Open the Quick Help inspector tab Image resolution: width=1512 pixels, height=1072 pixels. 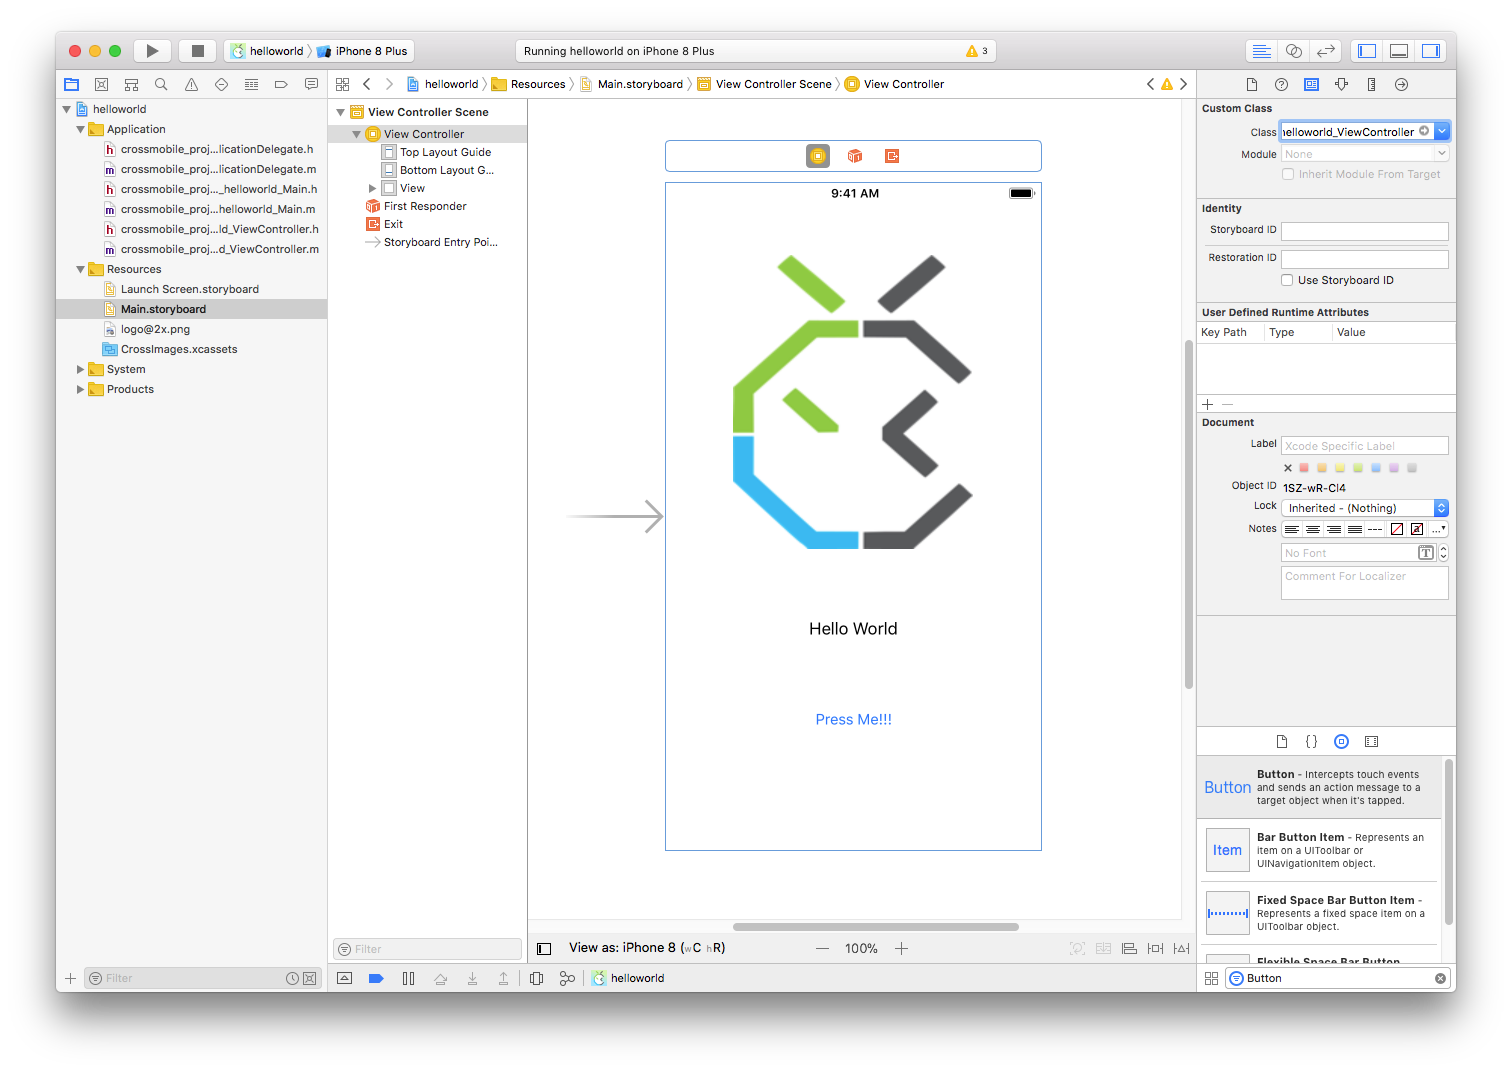[1281, 85]
